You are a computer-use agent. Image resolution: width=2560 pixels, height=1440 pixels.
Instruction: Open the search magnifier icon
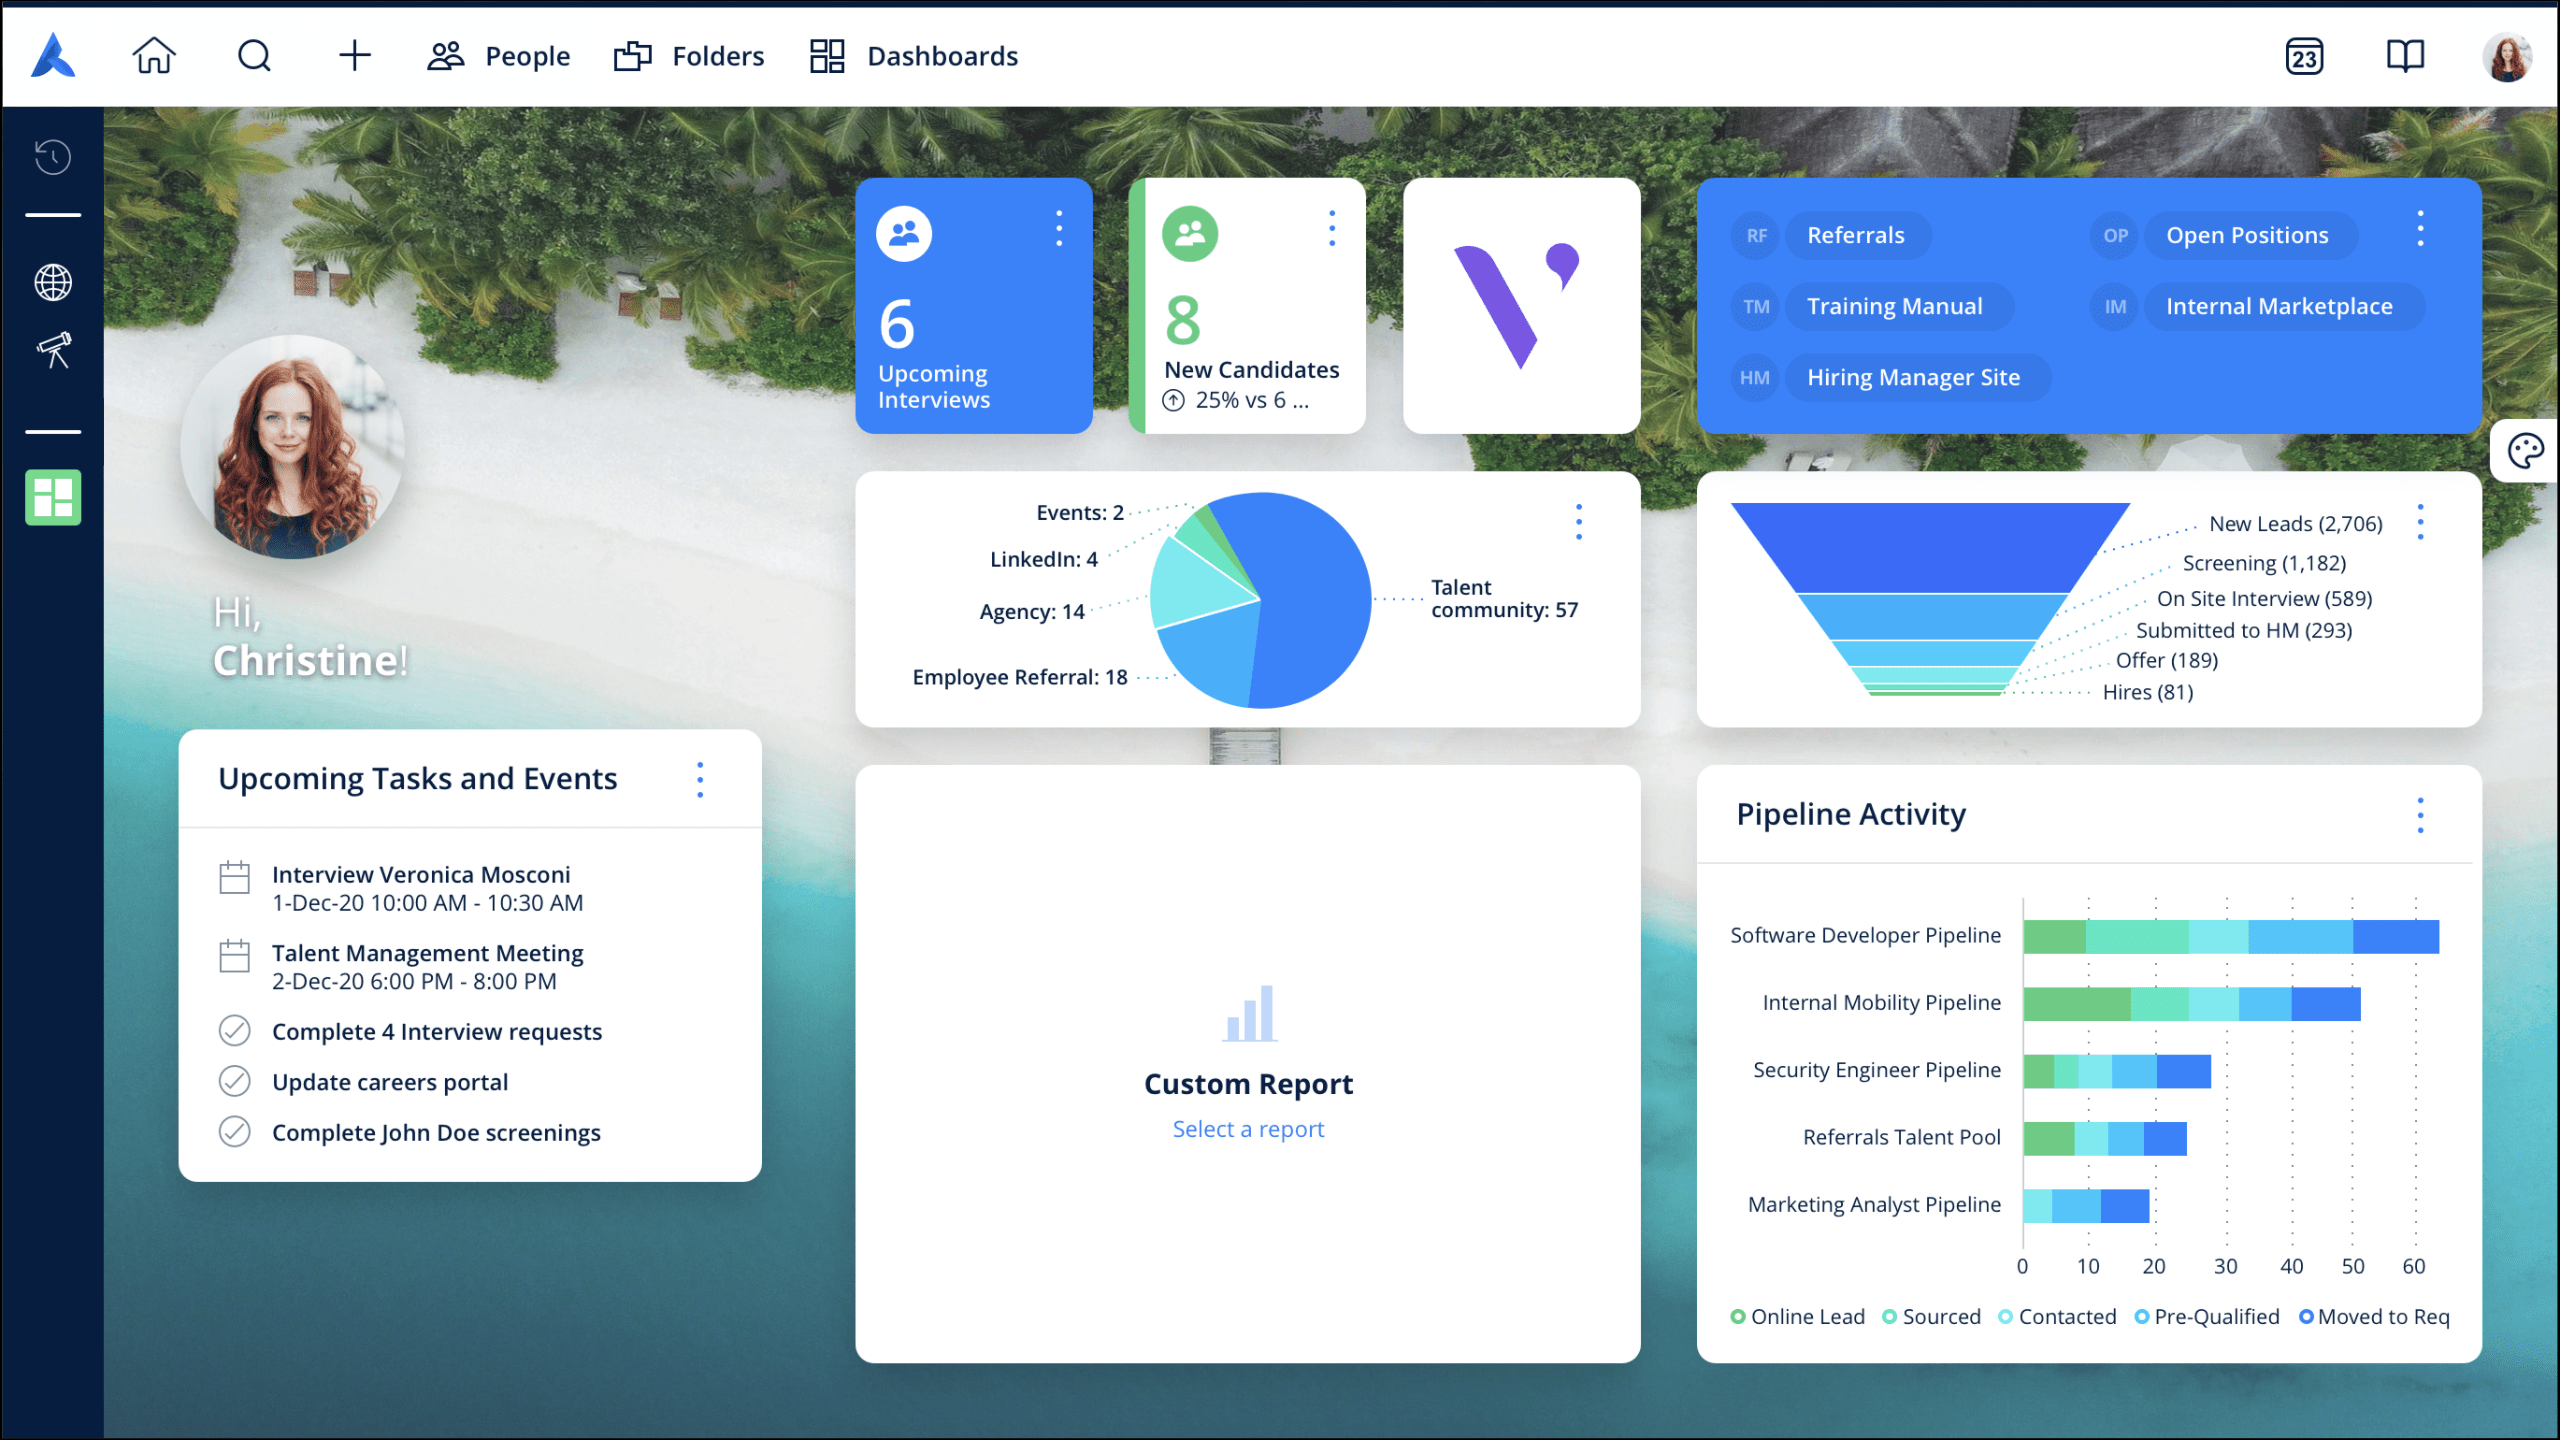[x=254, y=56]
